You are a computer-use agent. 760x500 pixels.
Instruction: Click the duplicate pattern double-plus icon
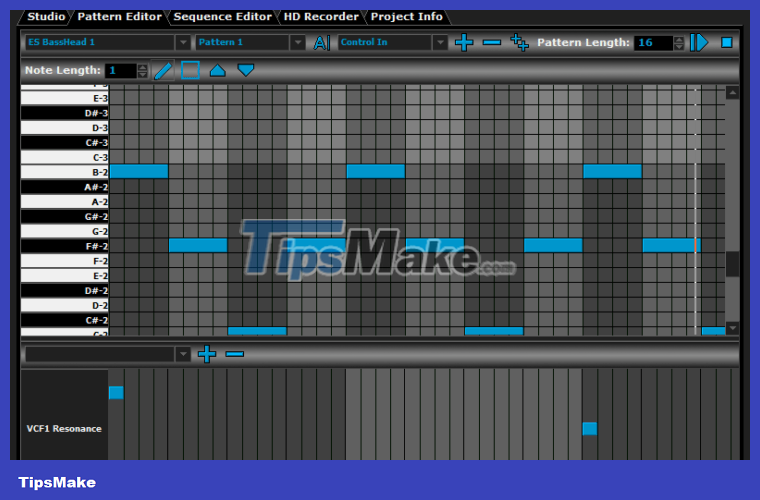[519, 43]
